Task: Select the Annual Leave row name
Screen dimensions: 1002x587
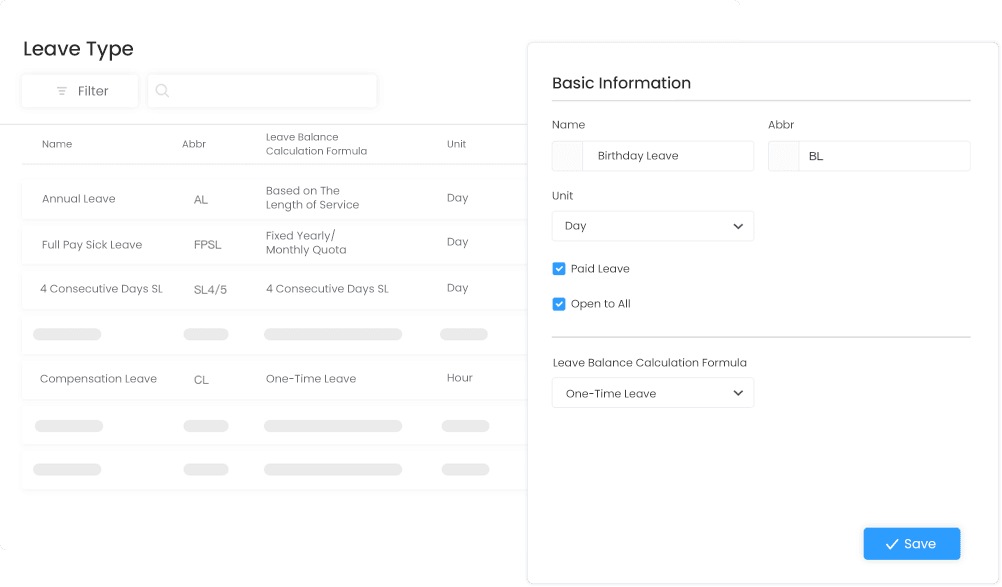Action: (79, 199)
